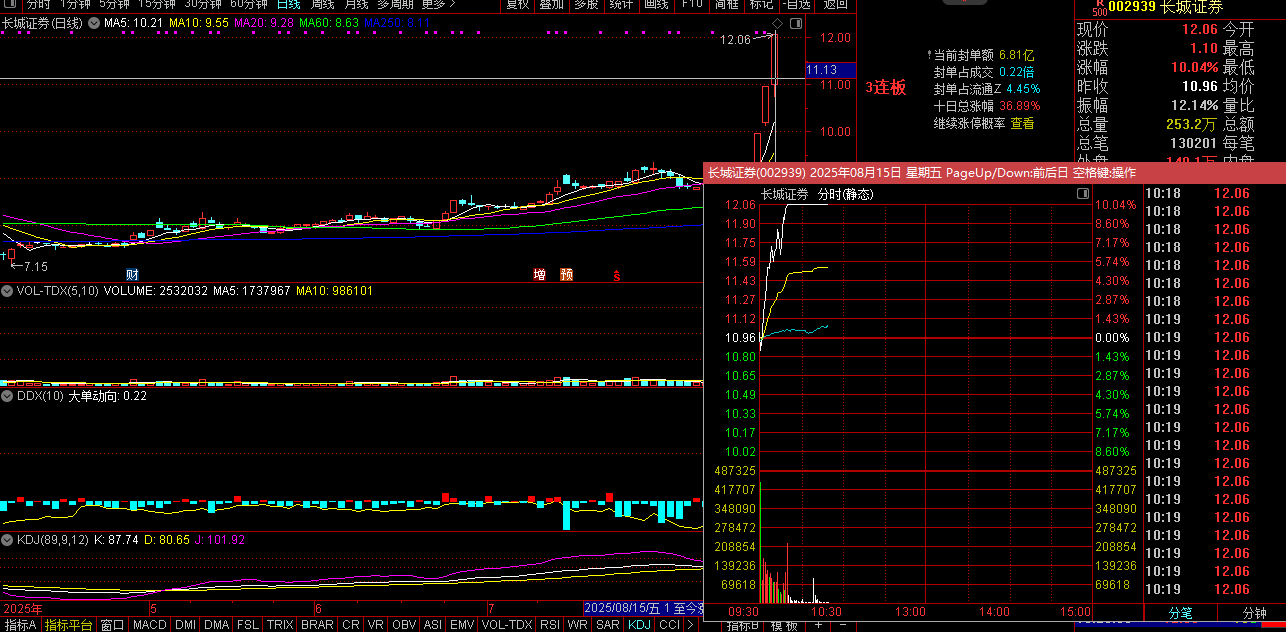Screen dimensions: 1286x632
Task: Open the circular dropdown beside 长城证券(日线)
Action: click(93, 22)
